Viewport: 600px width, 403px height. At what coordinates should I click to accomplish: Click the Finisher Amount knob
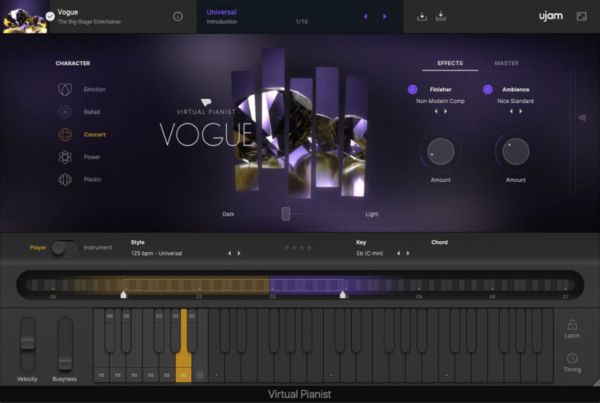pos(440,151)
